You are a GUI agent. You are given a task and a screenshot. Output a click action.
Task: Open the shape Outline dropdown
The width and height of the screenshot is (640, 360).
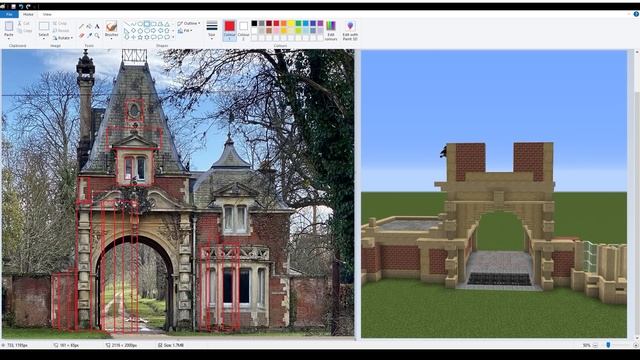point(188,23)
